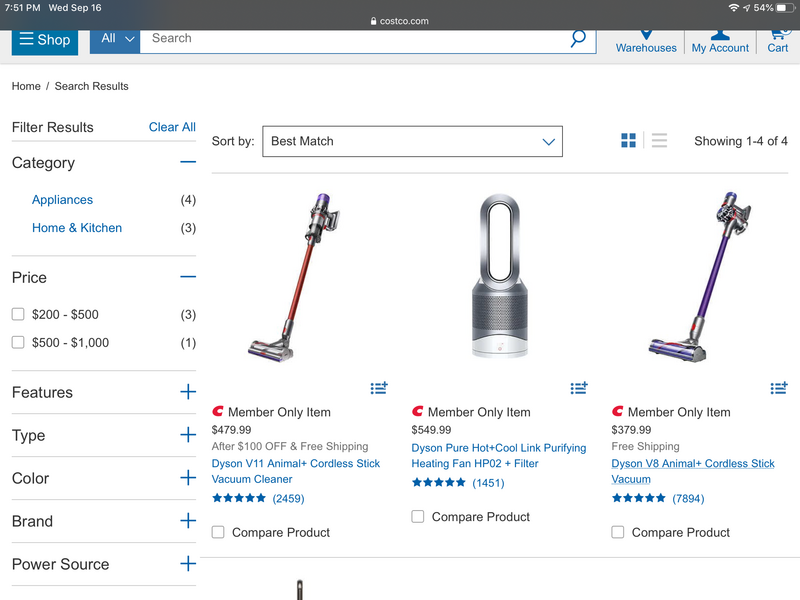Open Dyson Pure Hot+Cool fan image
This screenshot has width=800, height=600.
click(x=499, y=276)
